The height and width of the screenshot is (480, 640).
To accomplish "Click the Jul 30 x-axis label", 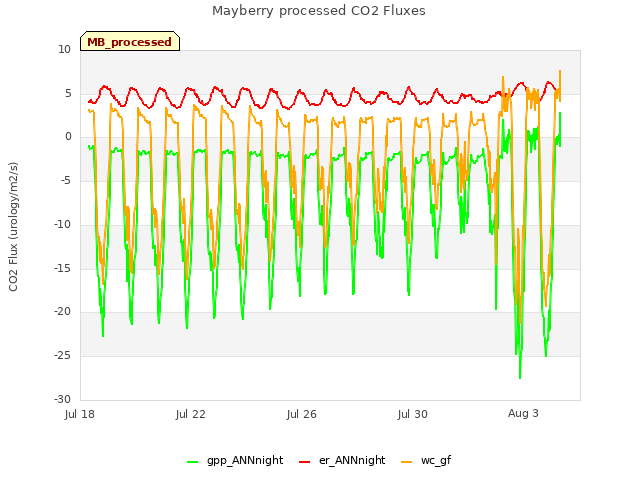I will [x=413, y=414].
